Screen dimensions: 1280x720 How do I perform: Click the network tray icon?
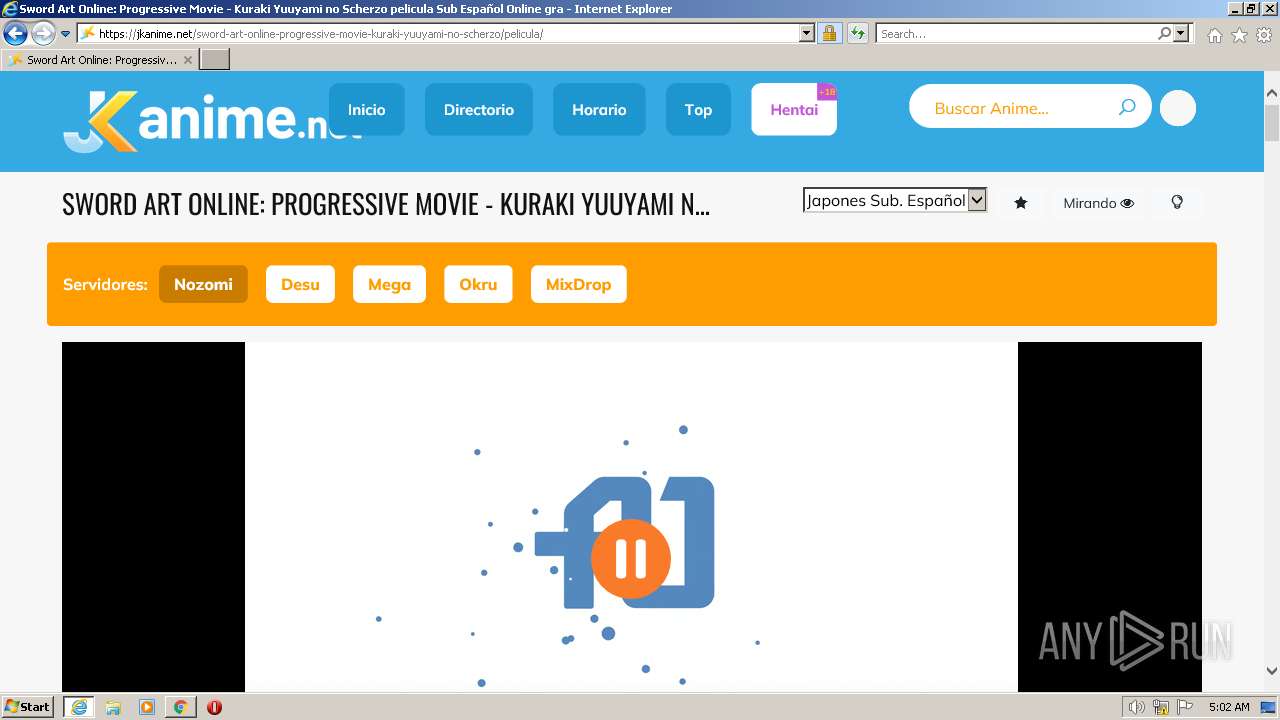click(x=1161, y=707)
